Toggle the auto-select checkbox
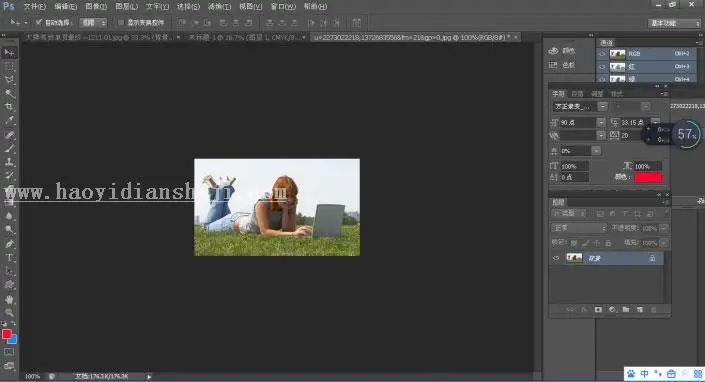The height and width of the screenshot is (382, 705). pos(39,22)
